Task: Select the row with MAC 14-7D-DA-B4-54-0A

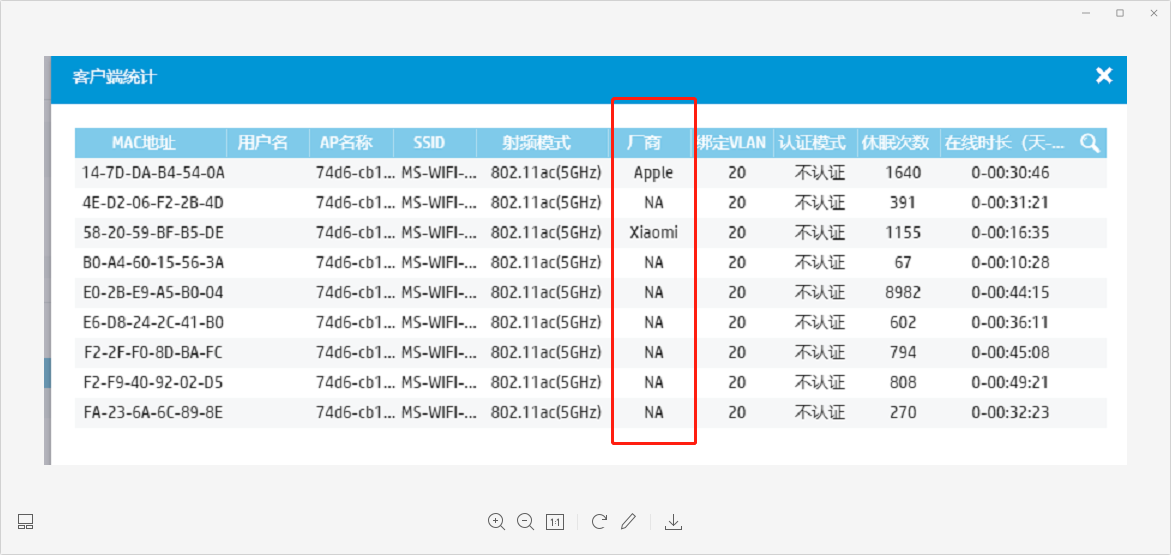Action: 153,173
